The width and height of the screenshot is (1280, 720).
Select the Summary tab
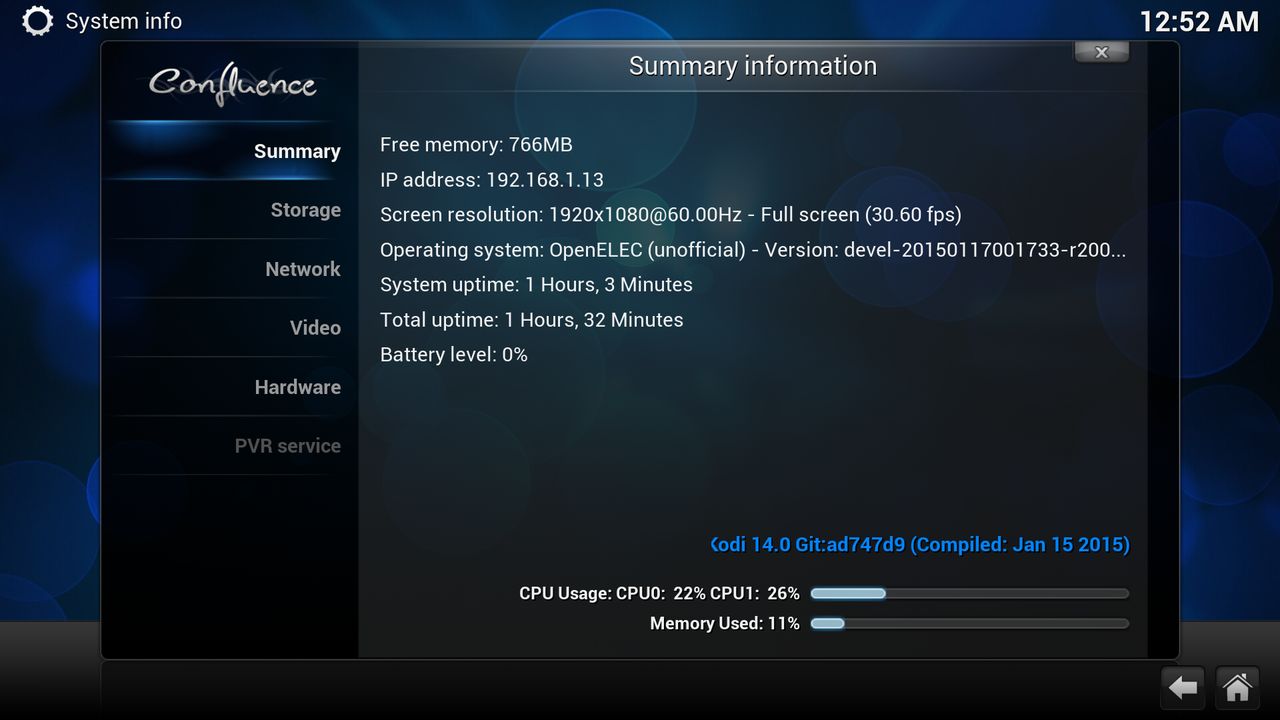click(x=296, y=151)
